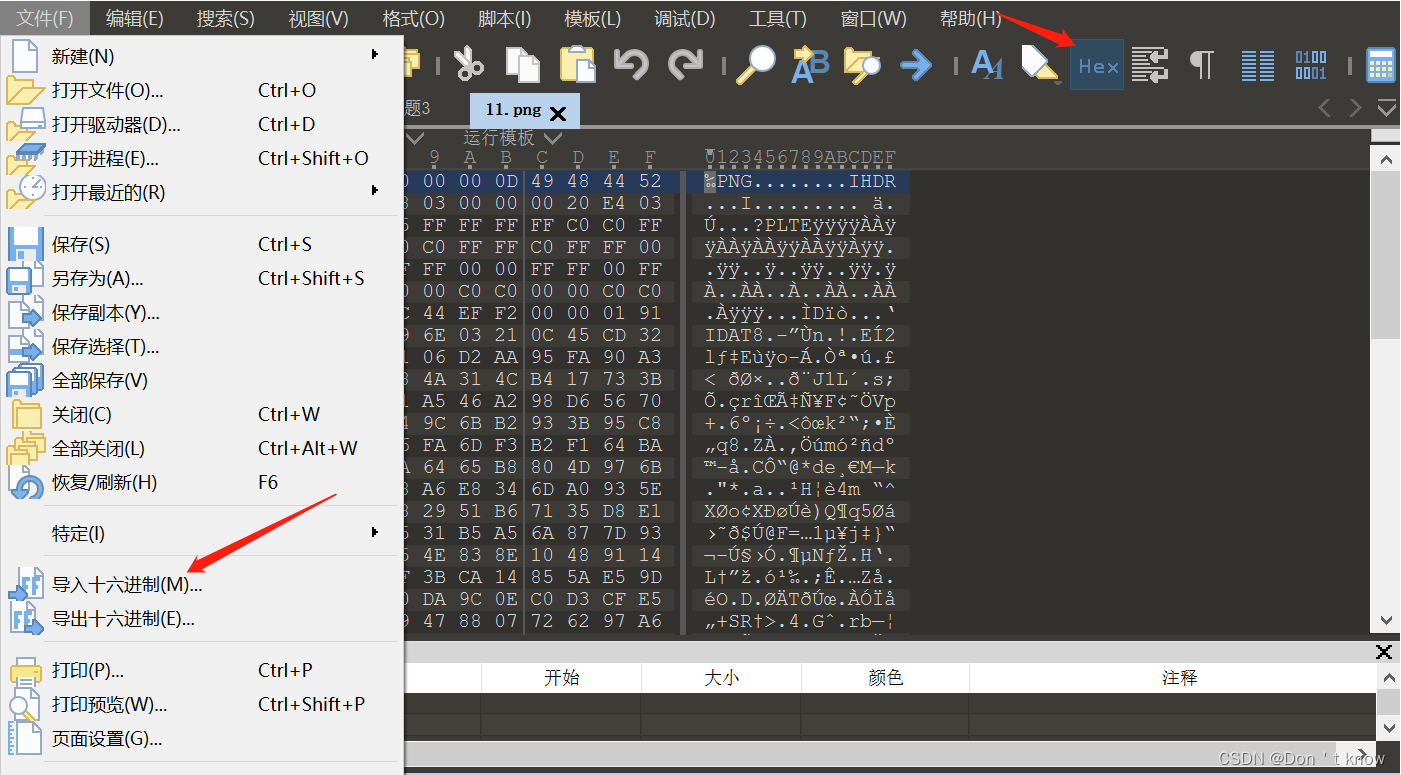Image resolution: width=1401 pixels, height=775 pixels.
Task: Click the highlighter tool icon
Action: (1040, 65)
